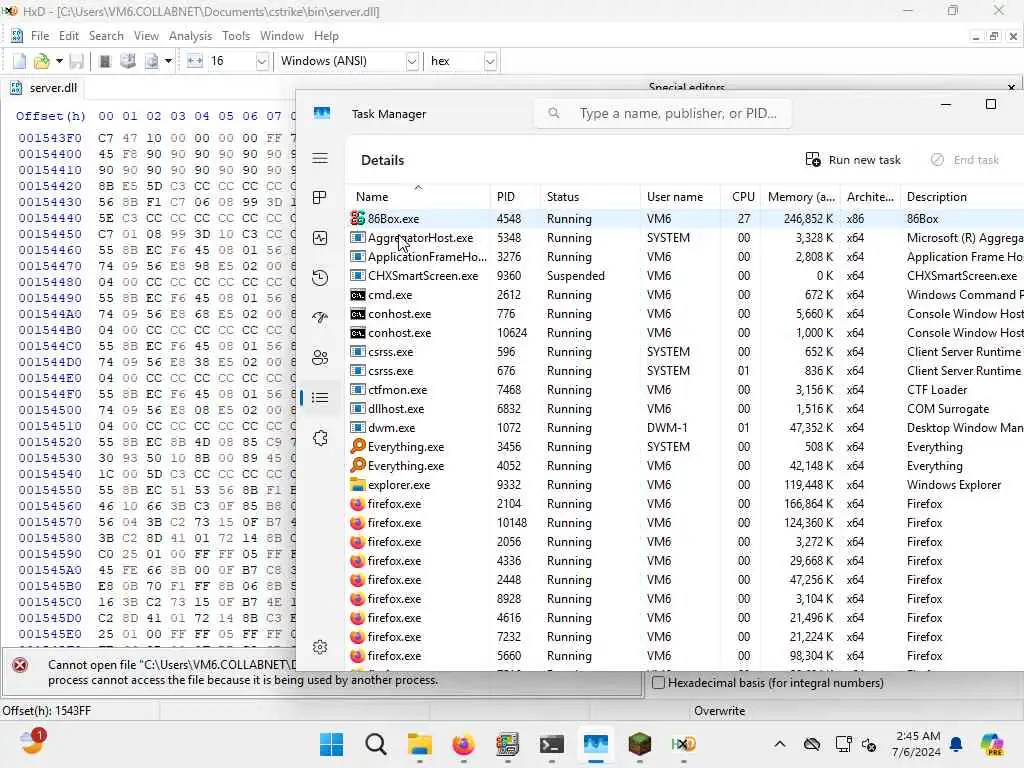Open Processes page icon in Task Manager sidebar
The width and height of the screenshot is (1024, 768).
pyautogui.click(x=320, y=198)
